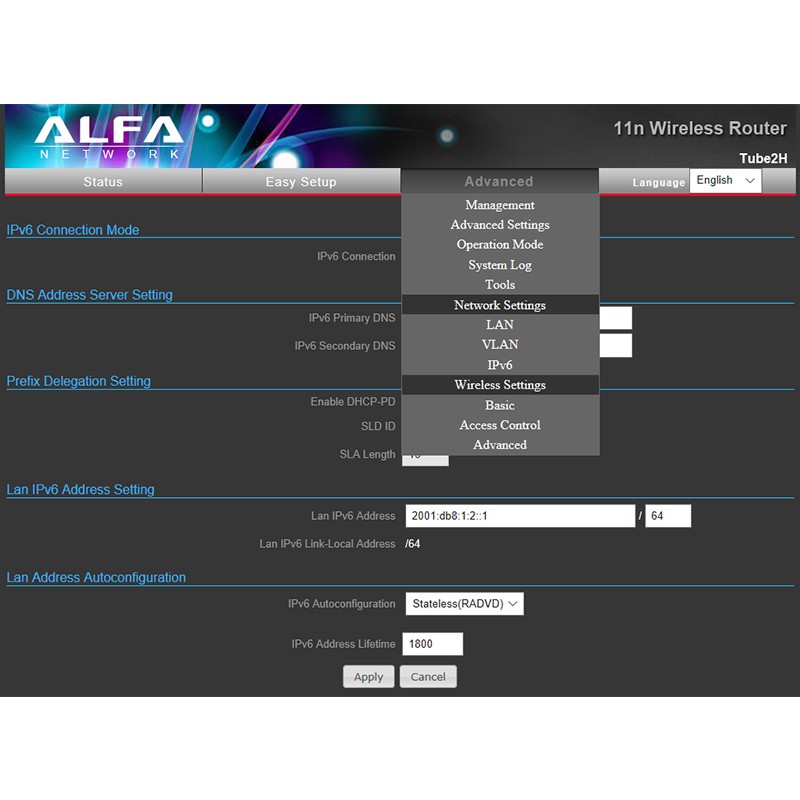Select Tools in the Advanced menu

click(500, 285)
